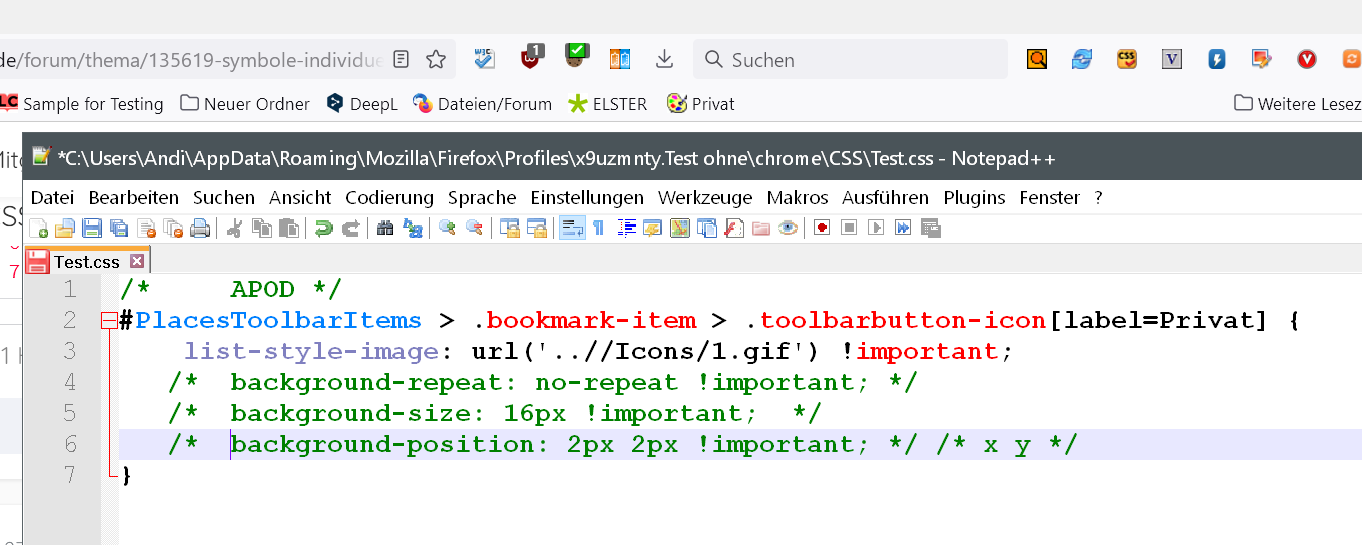
Task: Click the Privat bookmark in bookmarks toolbar
Action: [701, 104]
